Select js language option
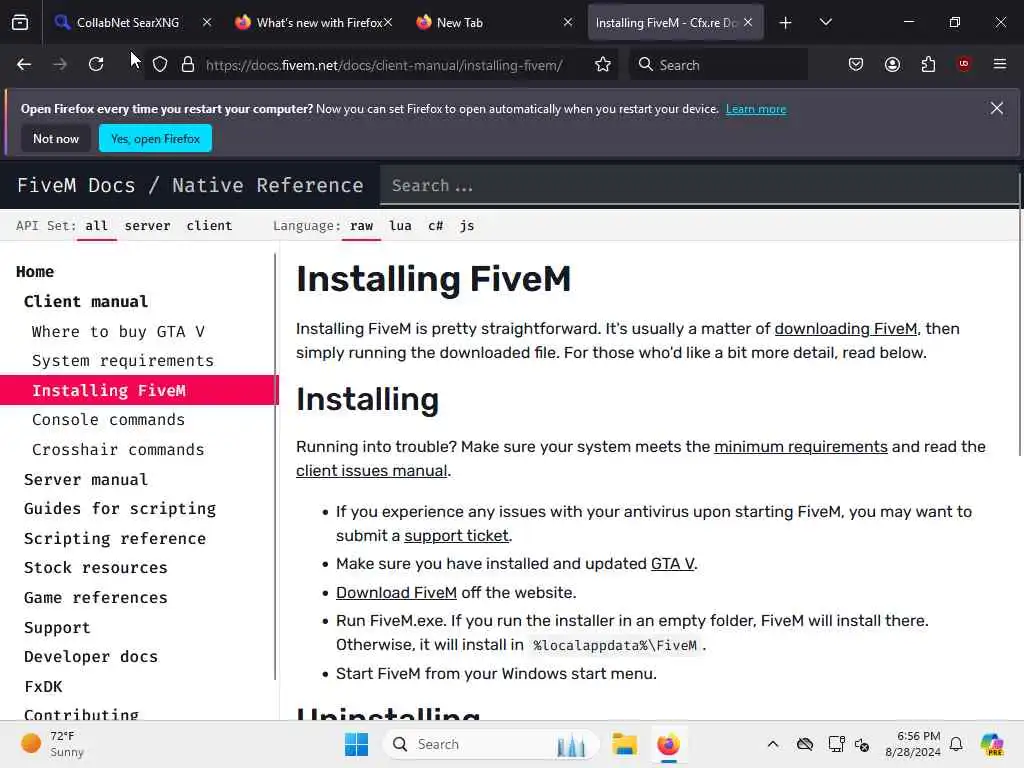 pyautogui.click(x=466, y=225)
